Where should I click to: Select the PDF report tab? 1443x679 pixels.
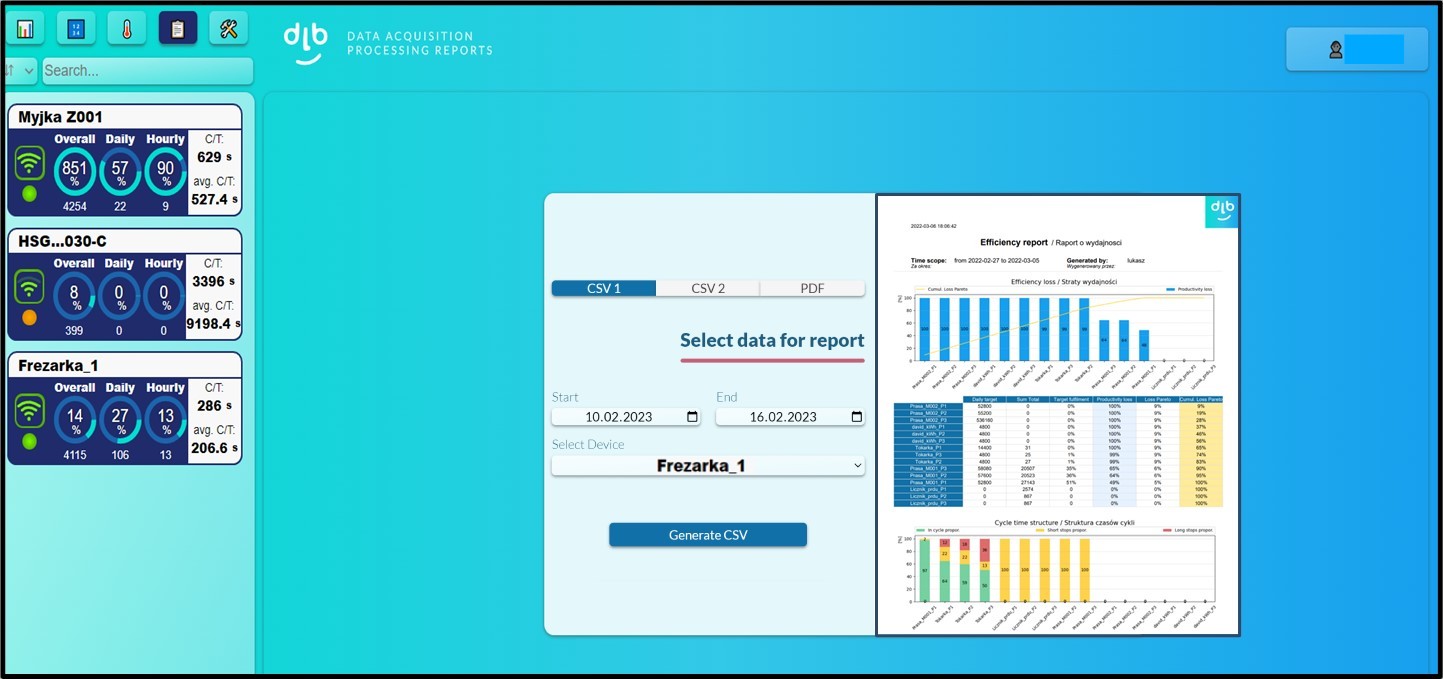pos(812,288)
